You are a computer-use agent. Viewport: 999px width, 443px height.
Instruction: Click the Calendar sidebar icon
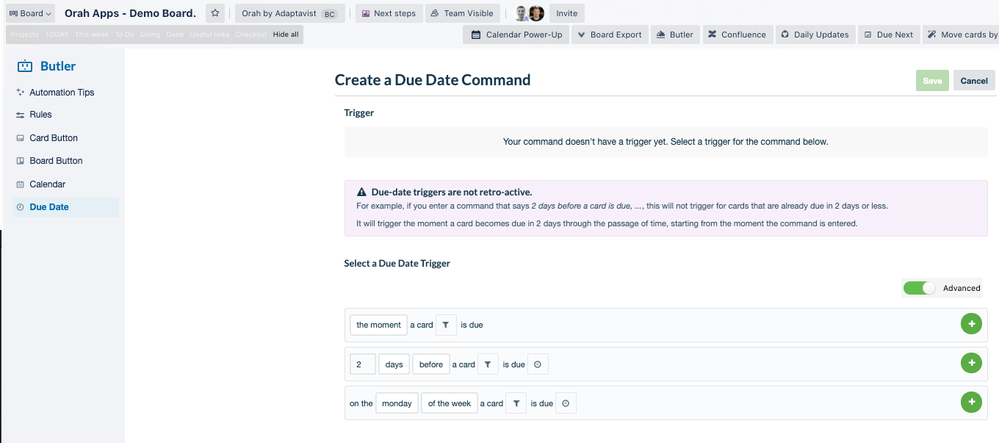click(20, 184)
